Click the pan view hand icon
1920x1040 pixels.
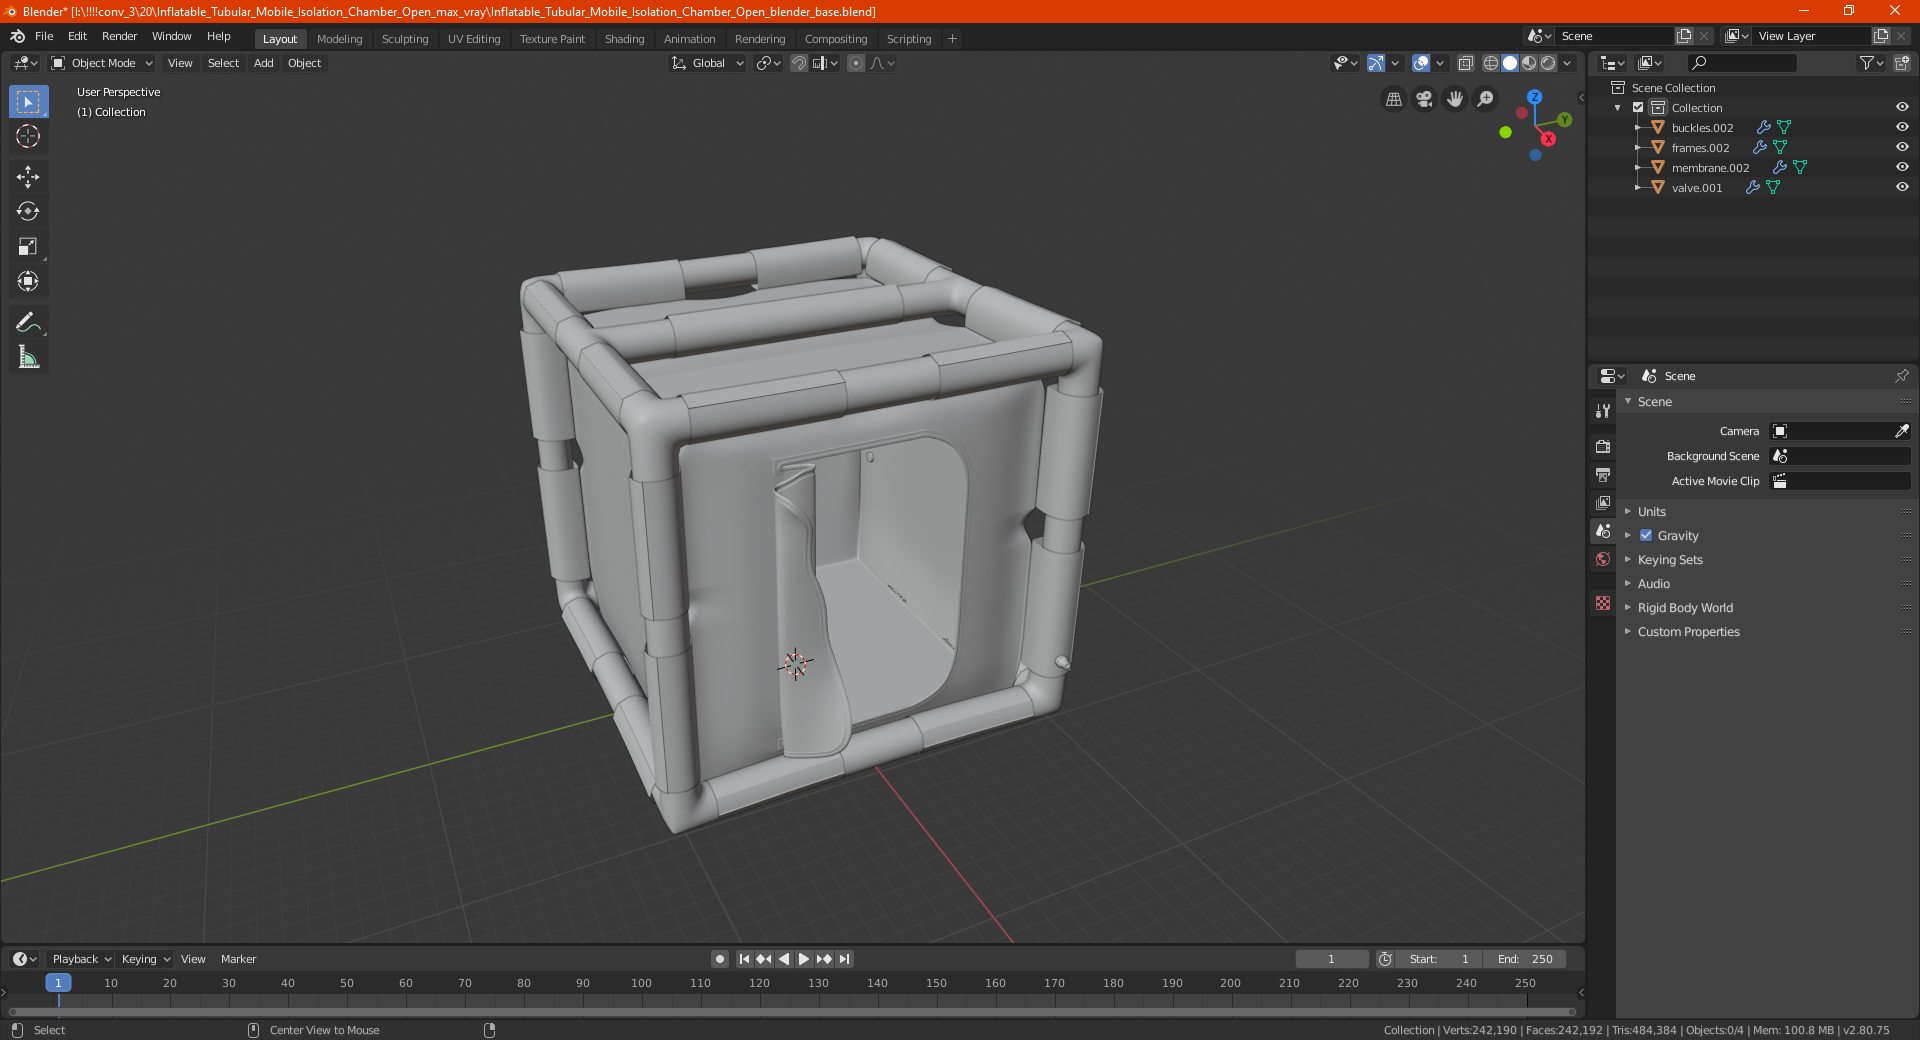(1455, 99)
